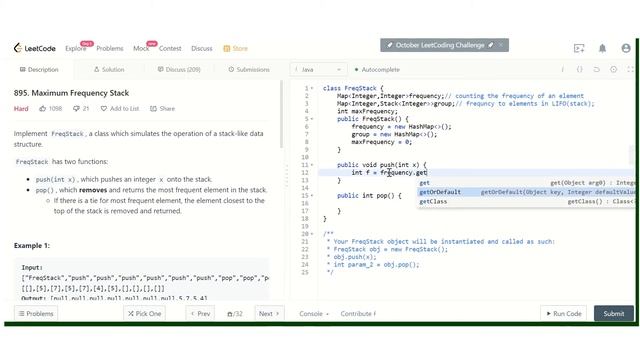Open the Problems nav item
640x360 pixels.
110,48
